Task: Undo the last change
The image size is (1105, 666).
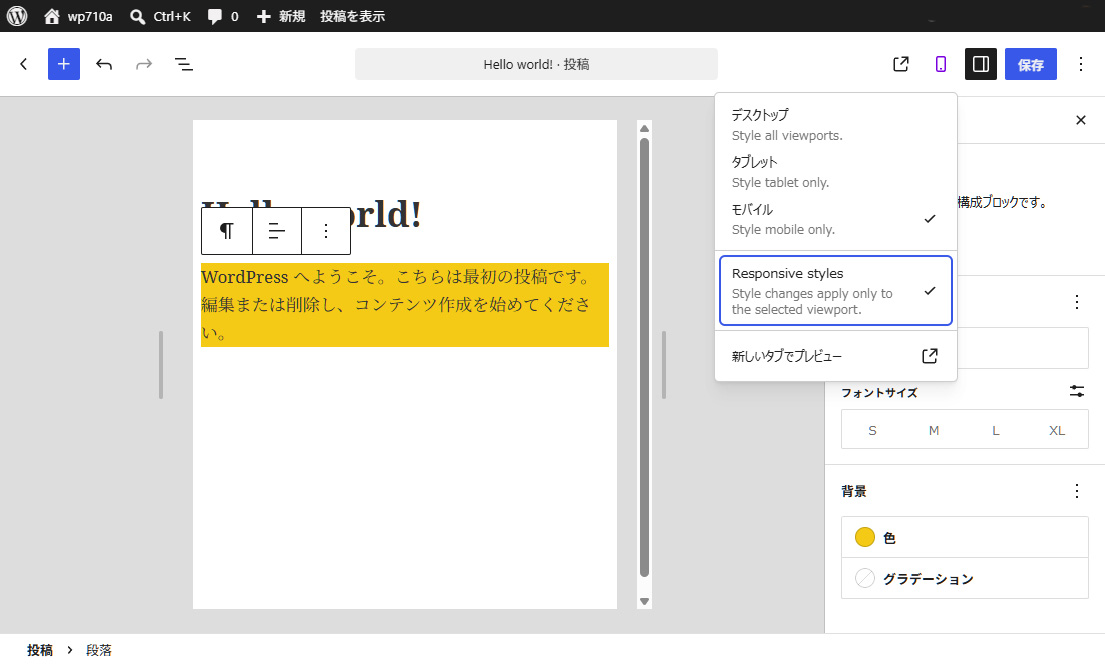Action: (104, 64)
